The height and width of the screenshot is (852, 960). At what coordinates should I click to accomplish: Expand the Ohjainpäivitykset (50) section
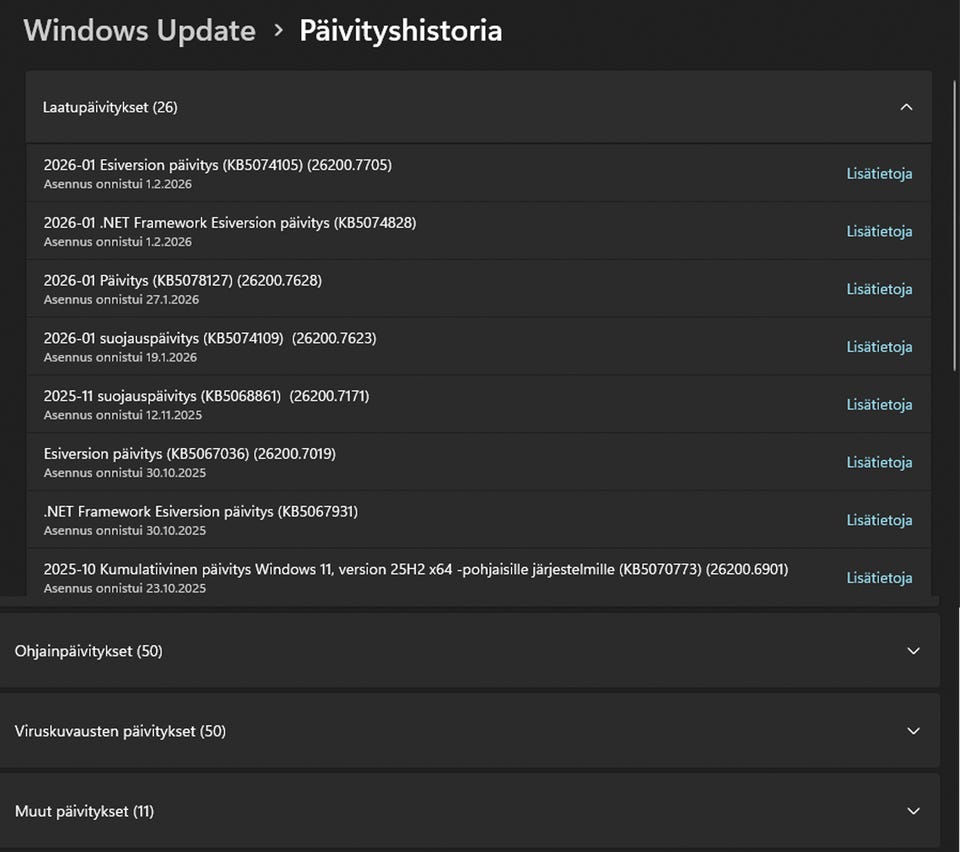[912, 651]
